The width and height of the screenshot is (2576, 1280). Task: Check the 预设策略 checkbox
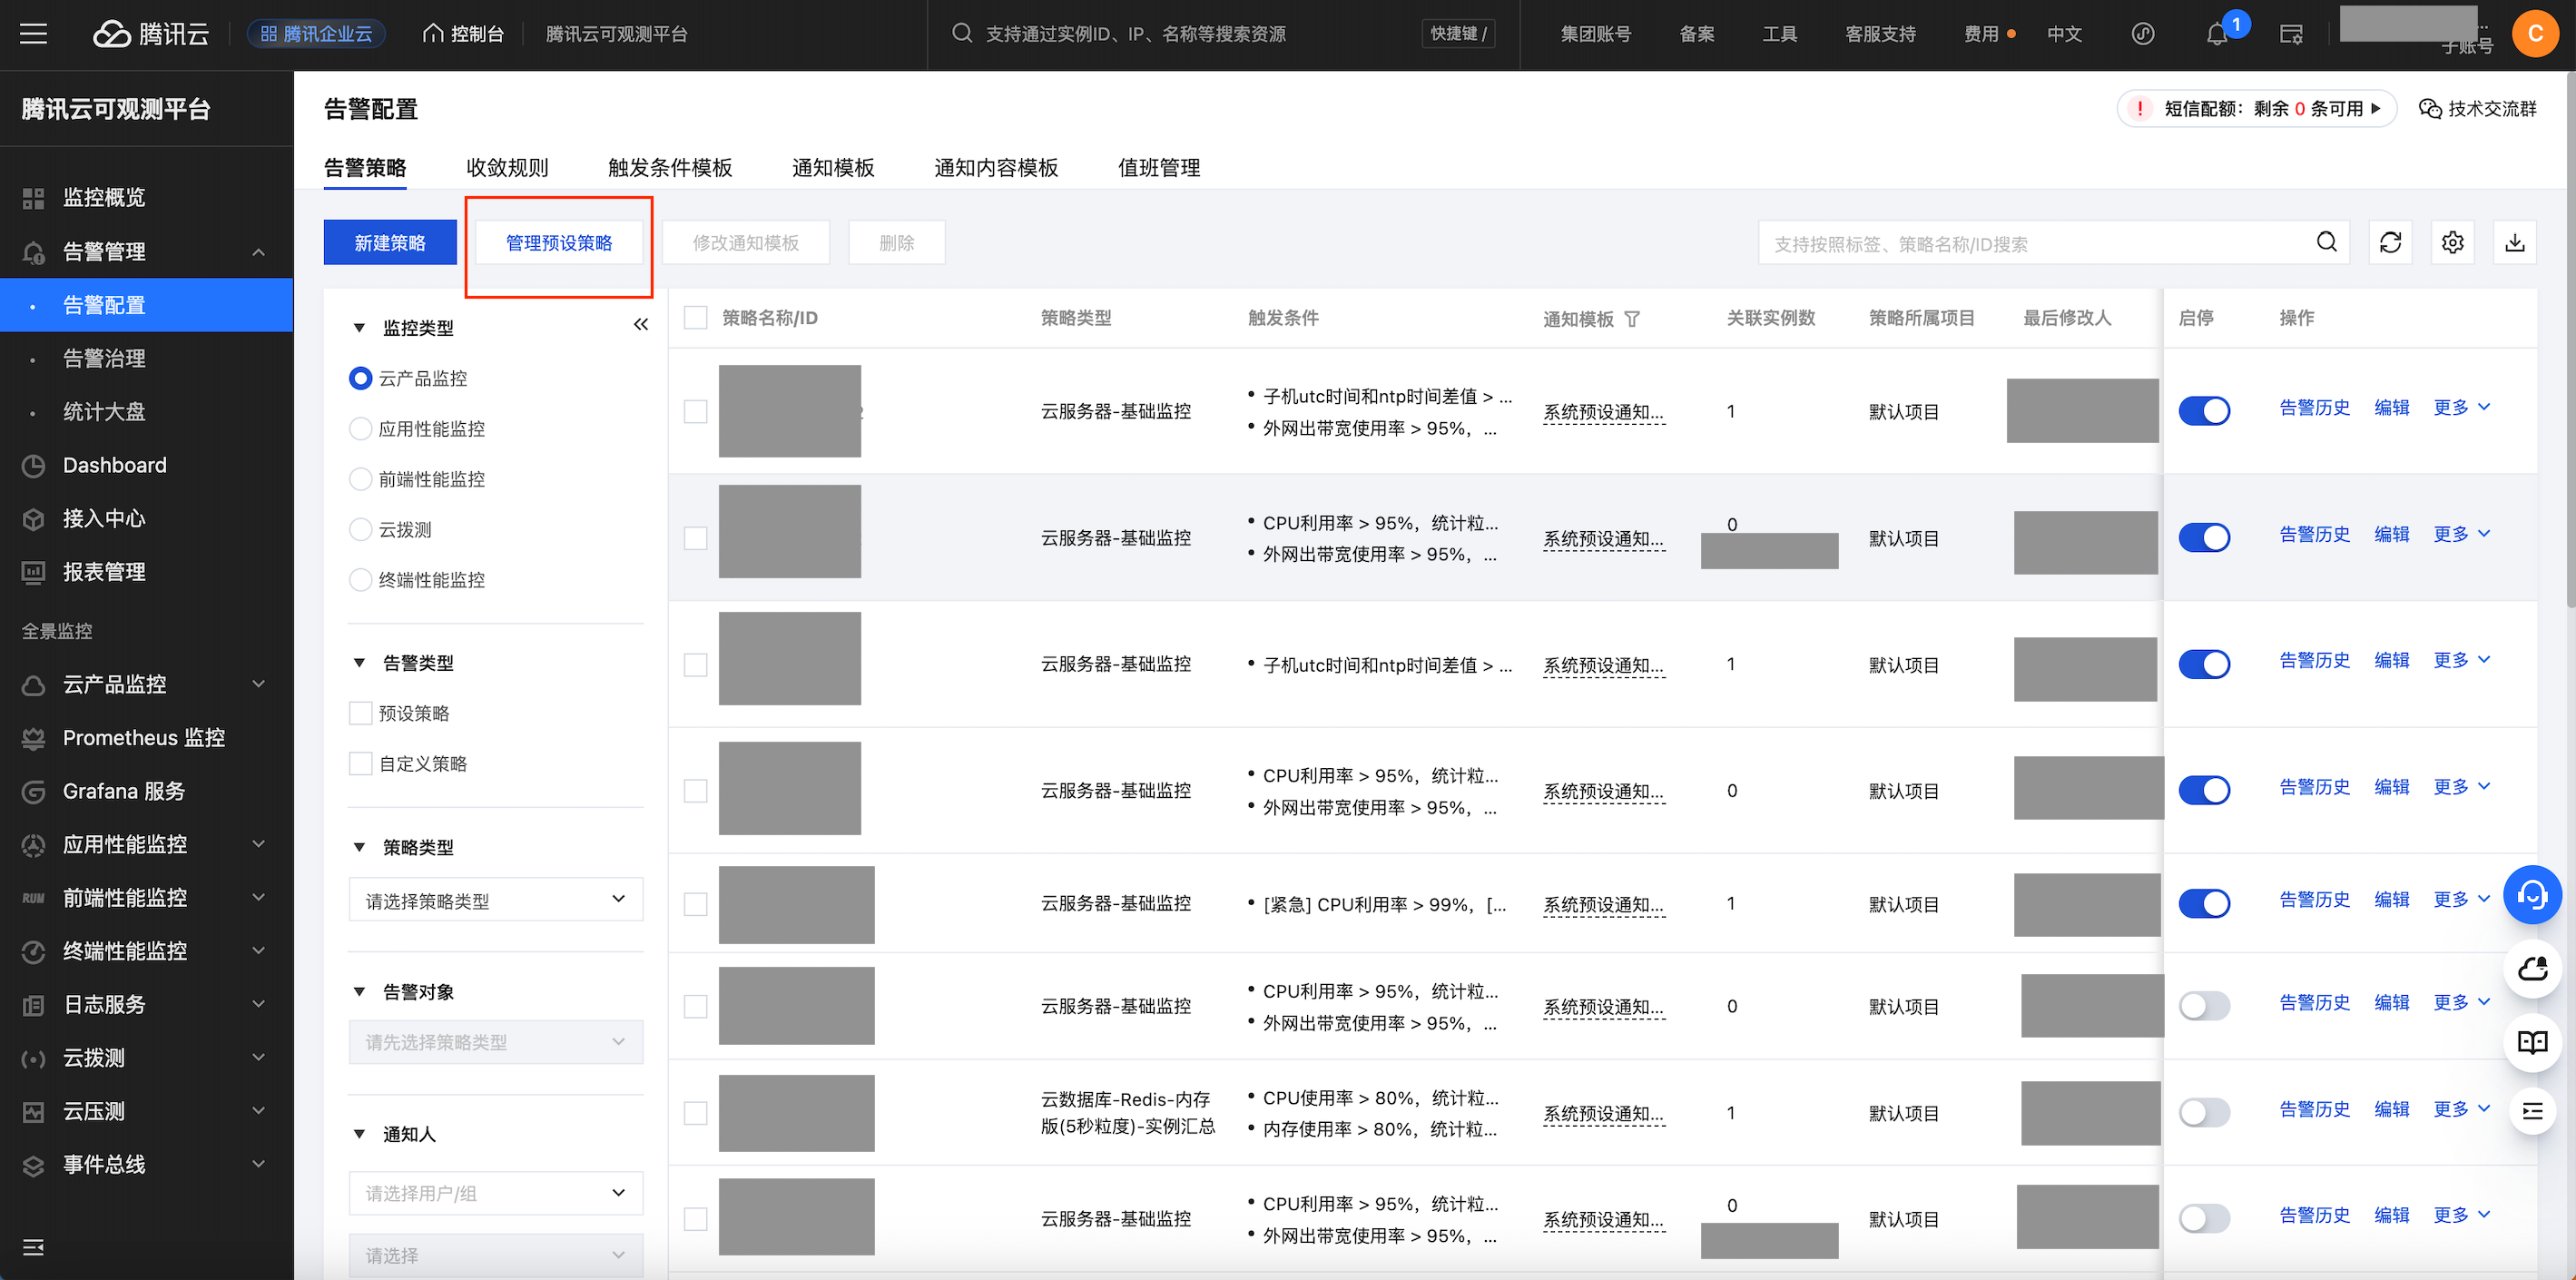click(360, 713)
